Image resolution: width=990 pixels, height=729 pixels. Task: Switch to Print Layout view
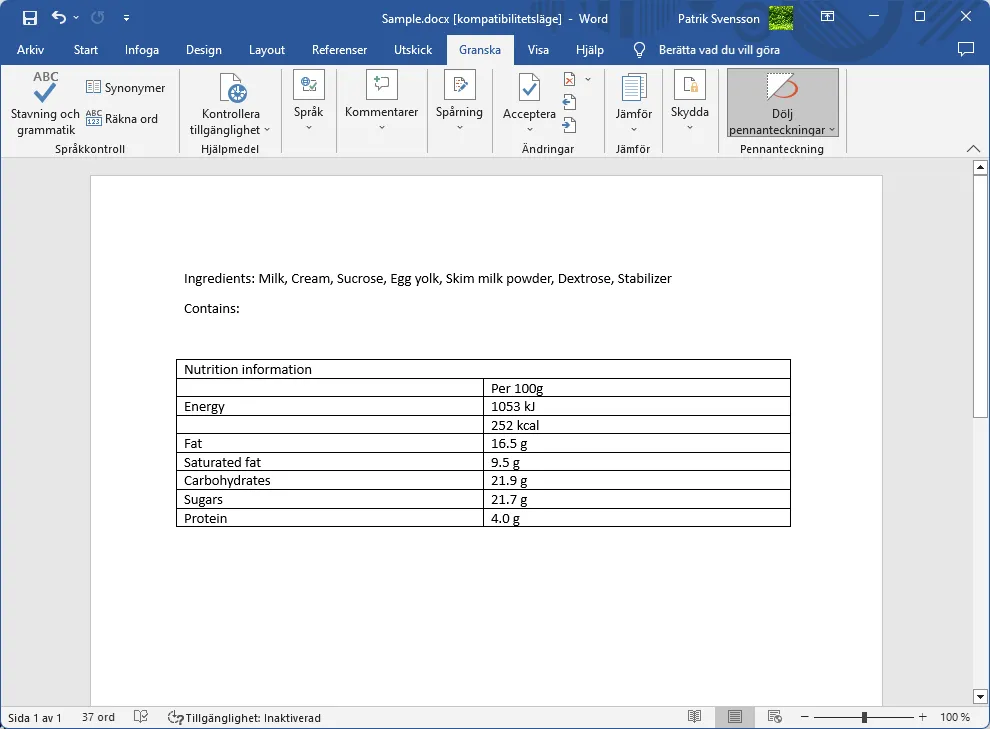click(734, 716)
